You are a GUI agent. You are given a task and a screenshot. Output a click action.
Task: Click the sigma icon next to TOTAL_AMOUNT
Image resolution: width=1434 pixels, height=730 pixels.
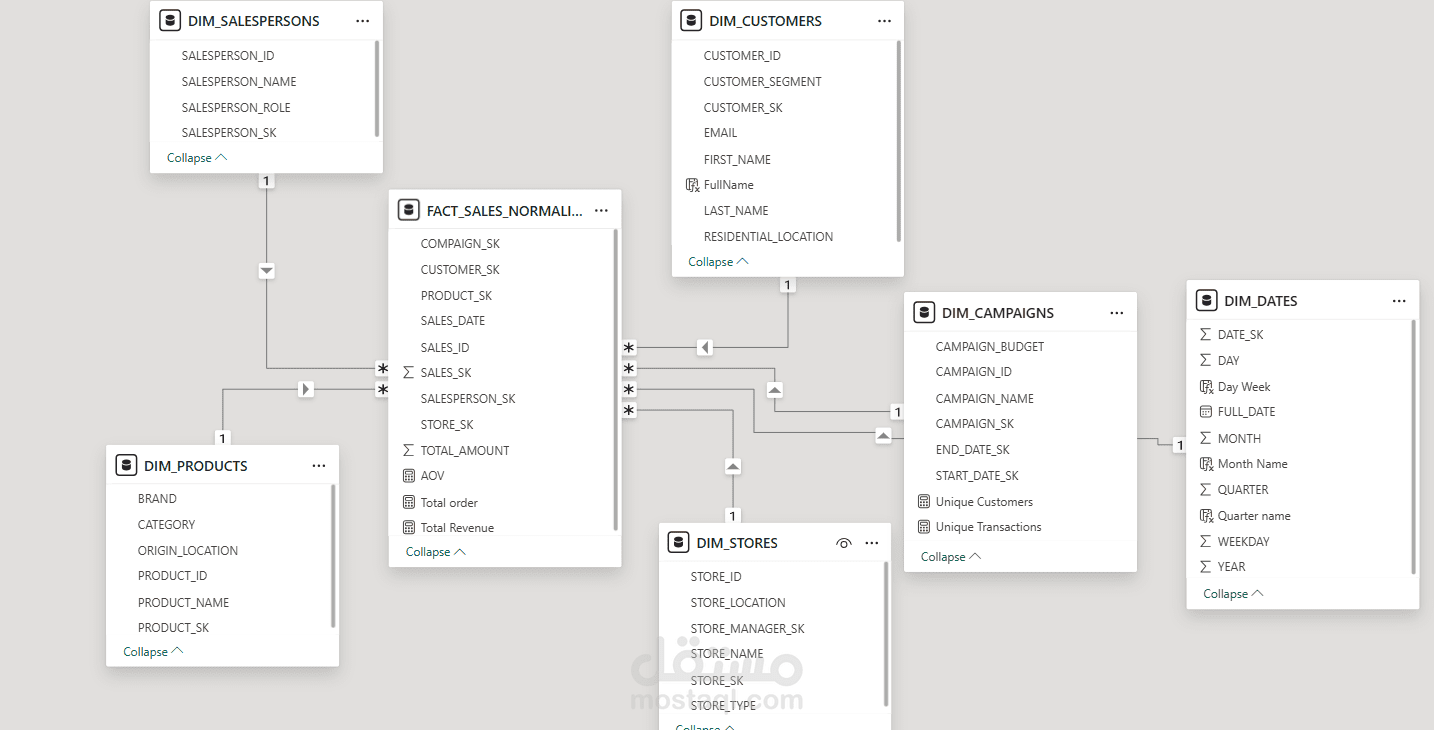coord(408,451)
